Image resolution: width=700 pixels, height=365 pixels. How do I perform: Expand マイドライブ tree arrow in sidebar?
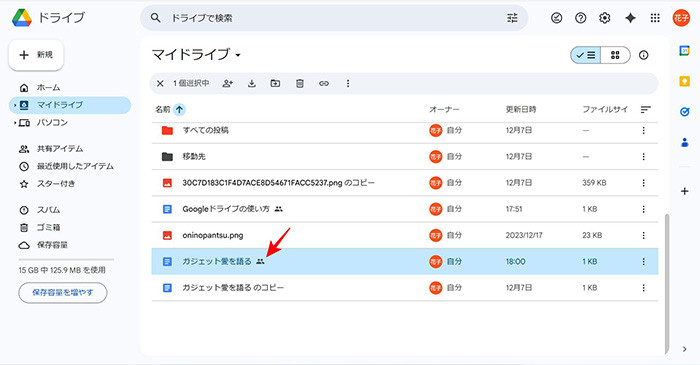pos(15,105)
